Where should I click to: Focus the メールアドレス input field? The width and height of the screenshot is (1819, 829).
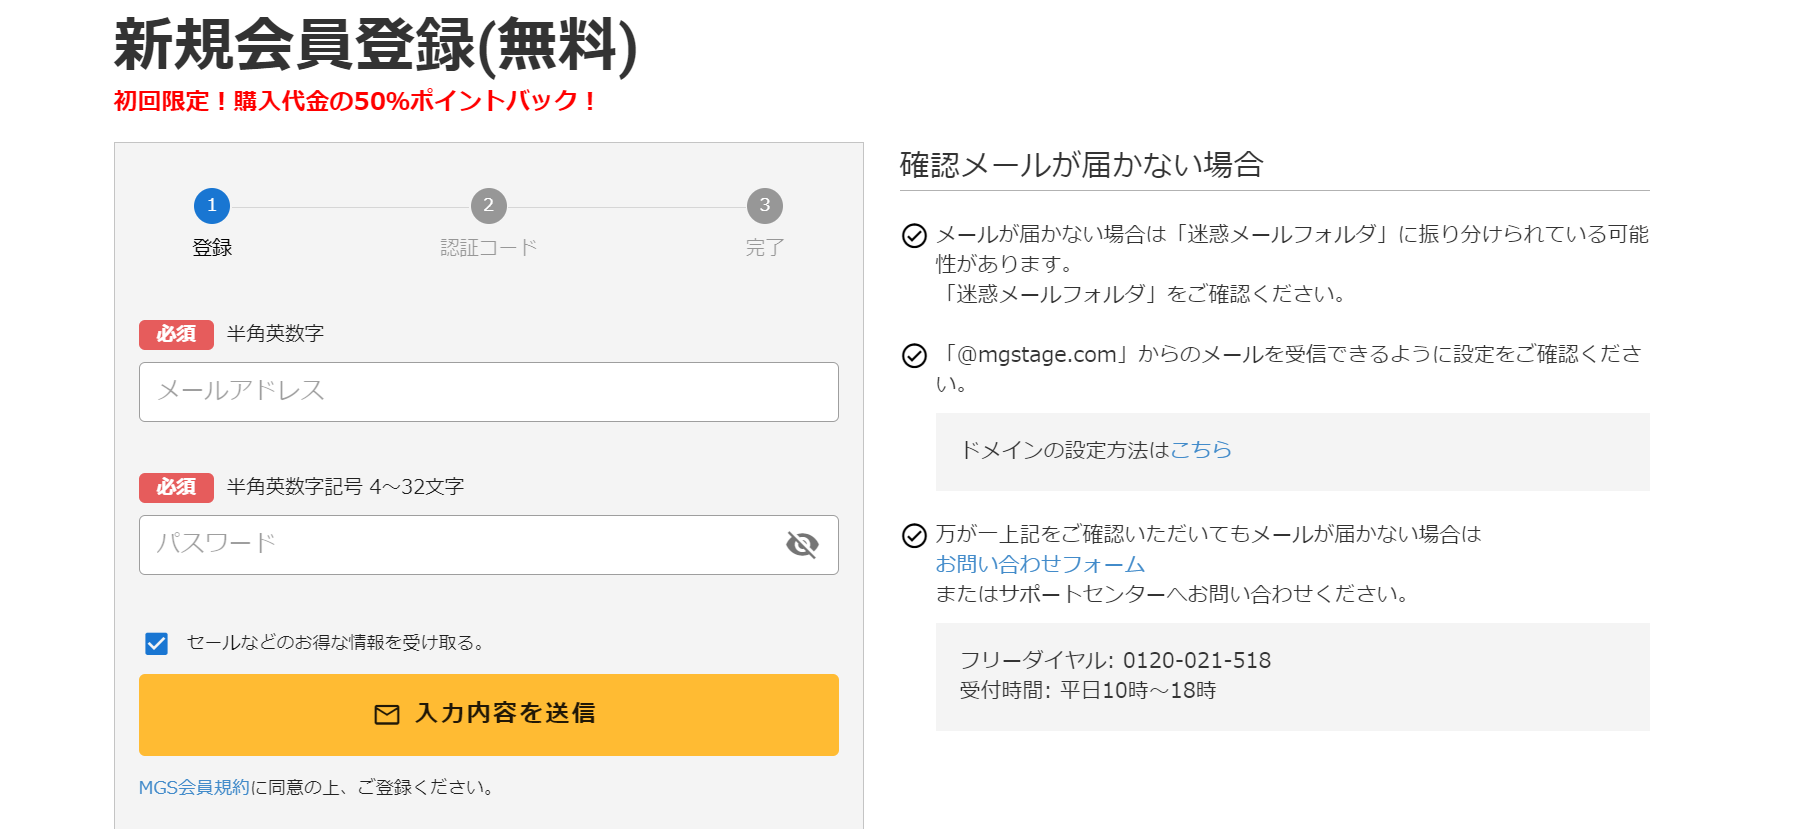tap(488, 392)
